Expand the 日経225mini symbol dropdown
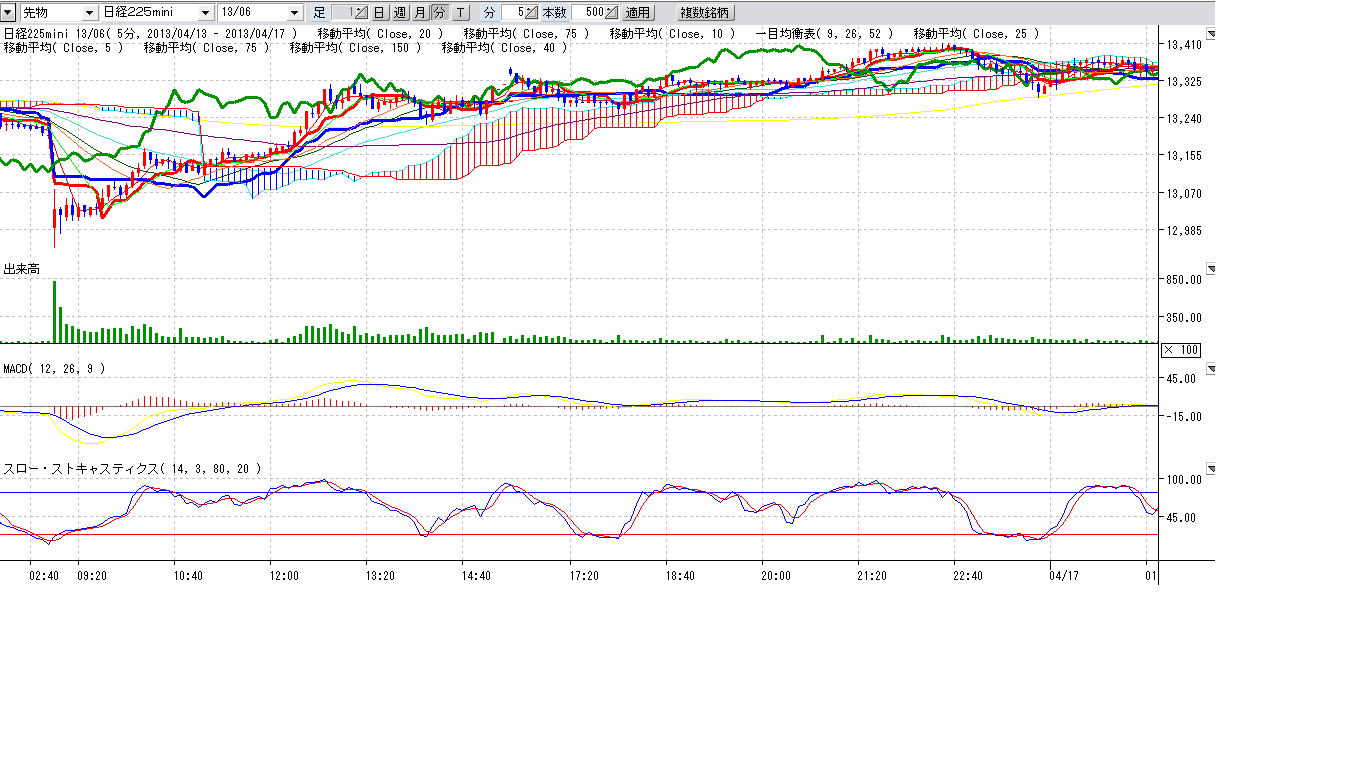 (205, 13)
